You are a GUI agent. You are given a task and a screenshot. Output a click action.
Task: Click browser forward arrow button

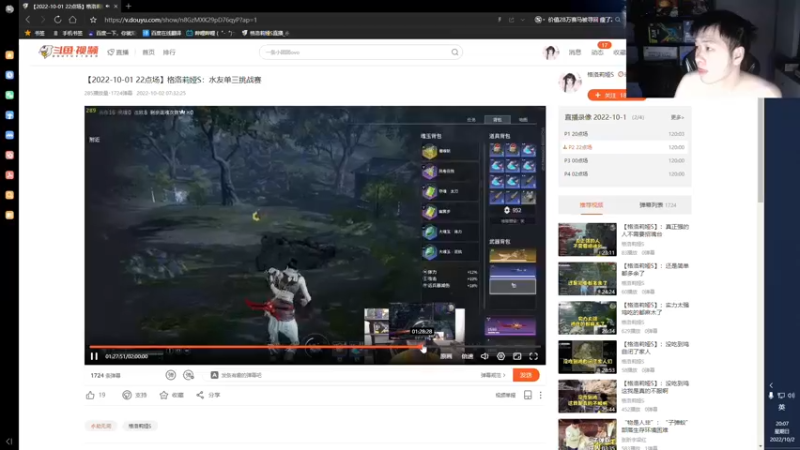click(x=43, y=19)
